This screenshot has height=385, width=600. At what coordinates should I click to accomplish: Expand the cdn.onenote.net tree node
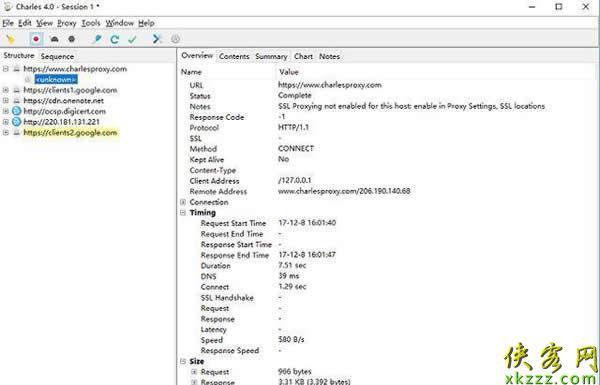[6, 101]
